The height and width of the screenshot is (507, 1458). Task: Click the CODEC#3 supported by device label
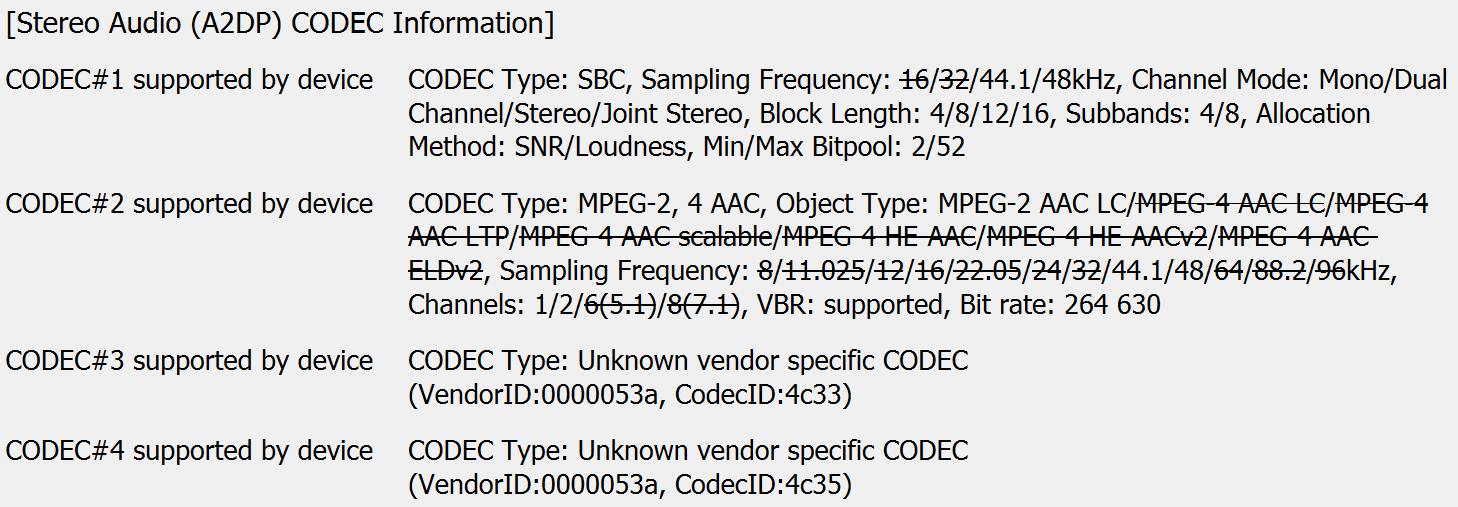coord(190,361)
